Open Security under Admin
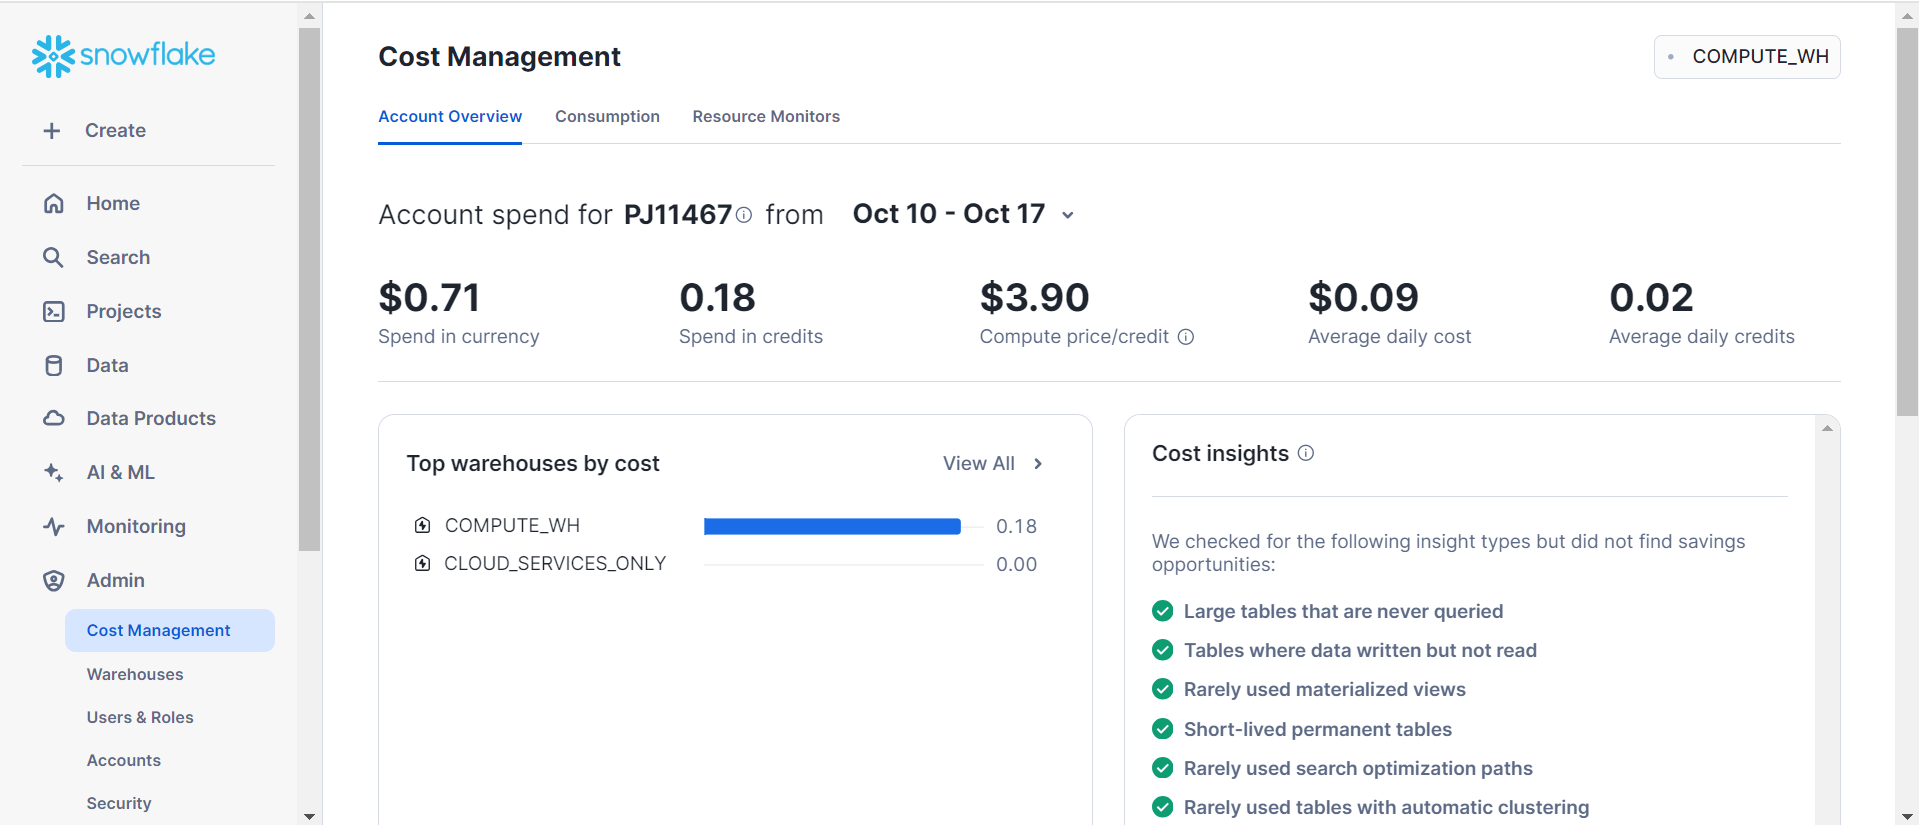This screenshot has width=1919, height=825. pyautogui.click(x=119, y=804)
